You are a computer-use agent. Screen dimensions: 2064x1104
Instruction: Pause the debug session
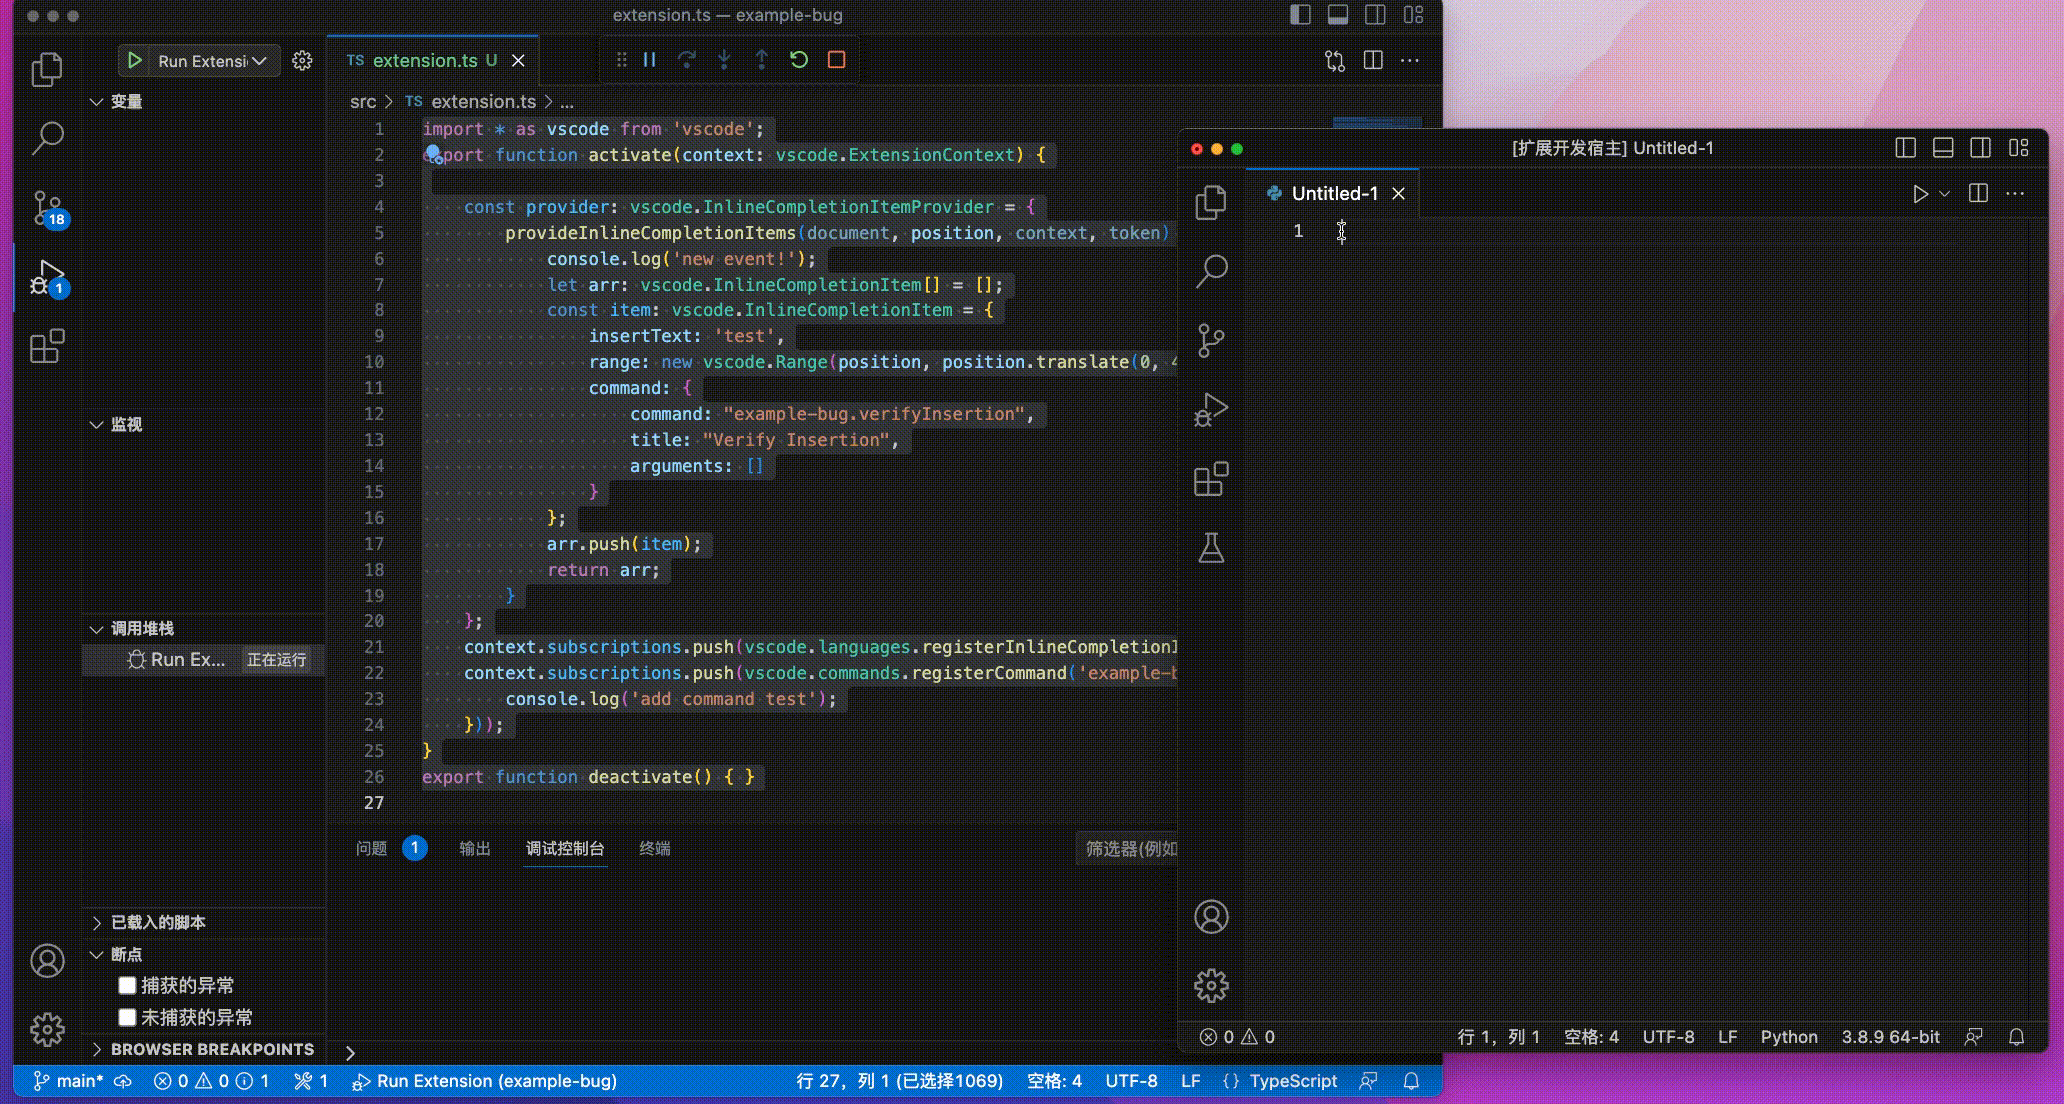(650, 60)
